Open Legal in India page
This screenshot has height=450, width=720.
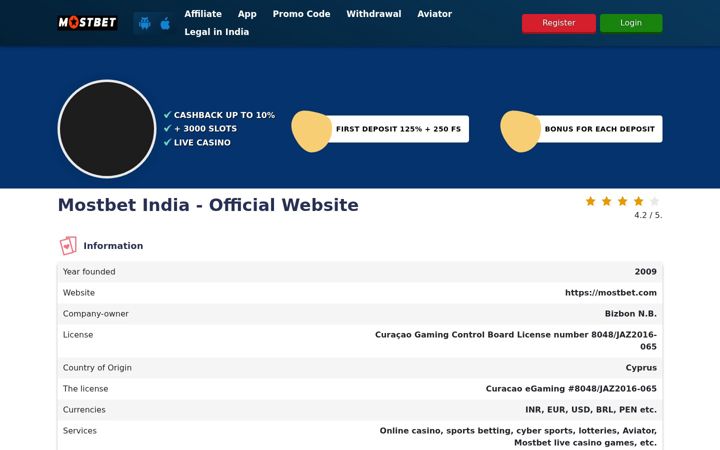[x=217, y=32]
